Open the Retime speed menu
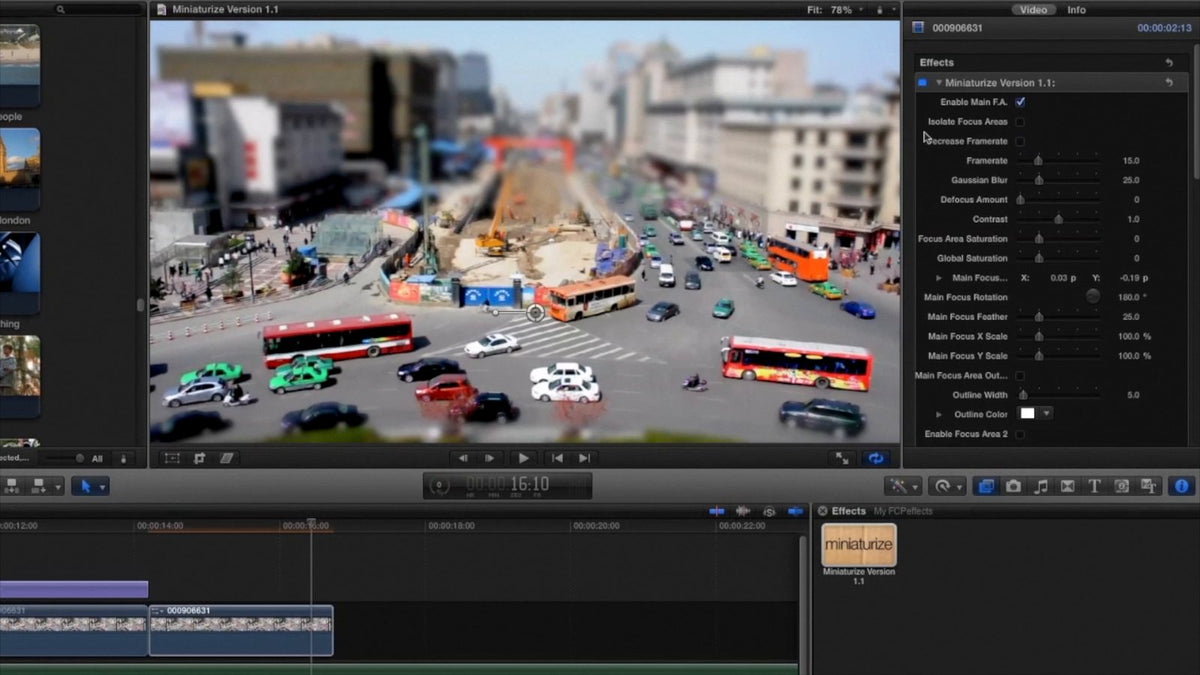The height and width of the screenshot is (675, 1200). pos(946,486)
